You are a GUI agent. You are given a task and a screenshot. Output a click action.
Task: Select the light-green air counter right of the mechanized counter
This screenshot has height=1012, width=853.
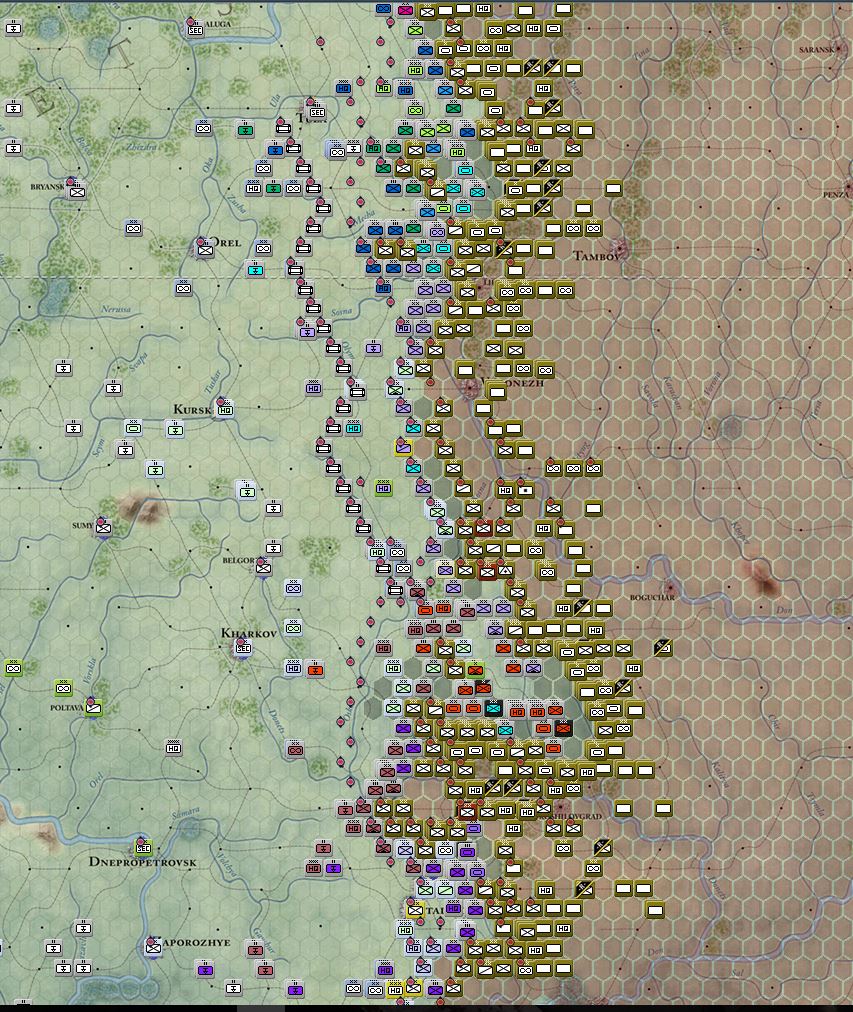tap(175, 429)
